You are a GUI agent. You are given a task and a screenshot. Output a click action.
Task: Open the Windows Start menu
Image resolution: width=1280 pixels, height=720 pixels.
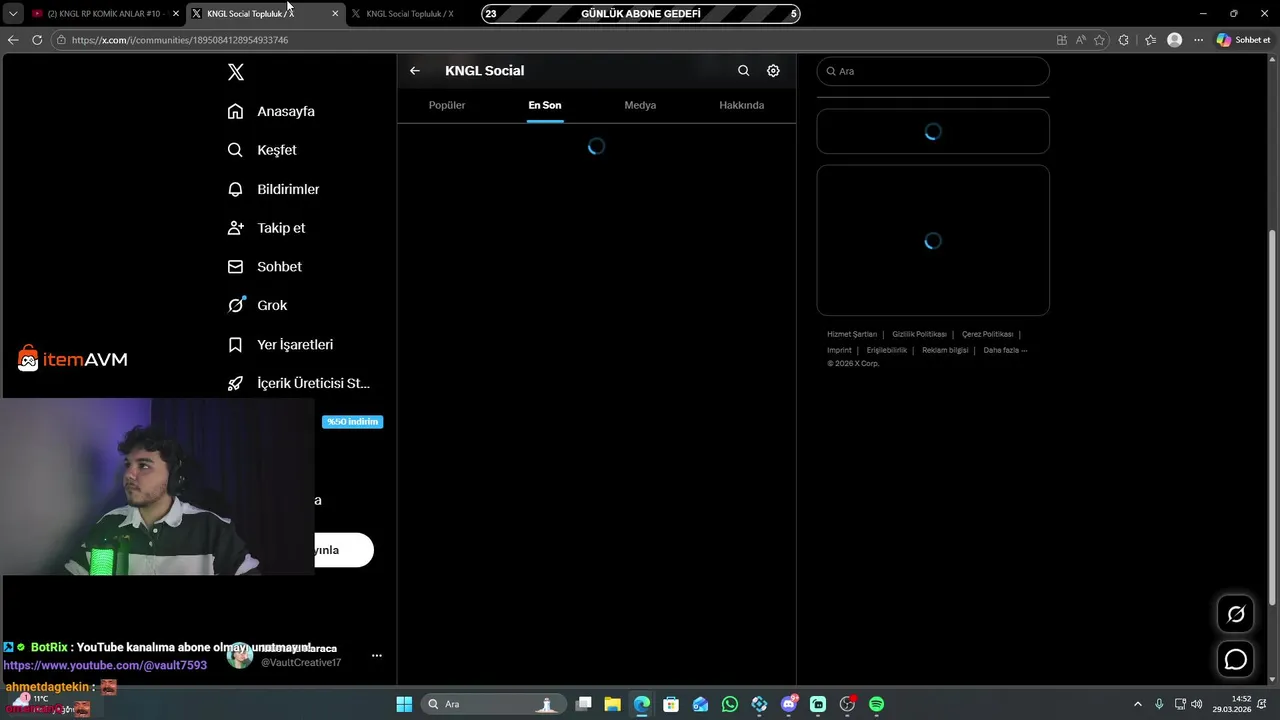(404, 704)
